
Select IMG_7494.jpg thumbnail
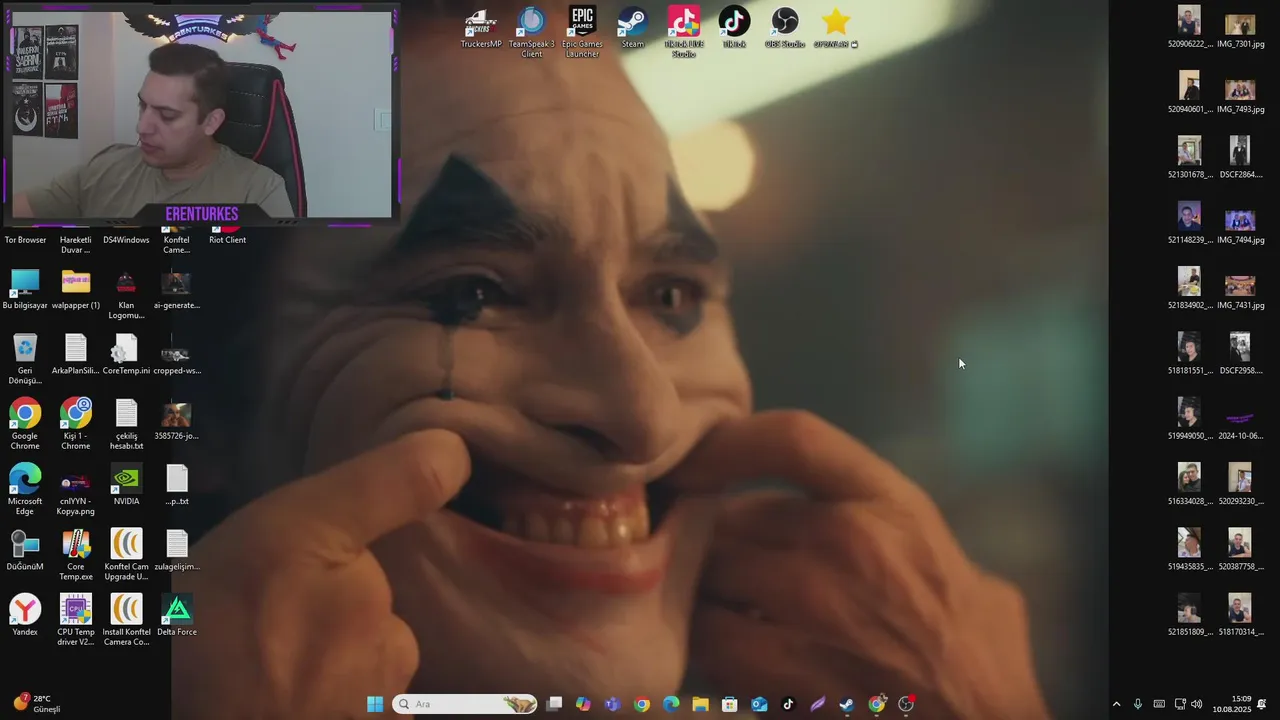pyautogui.click(x=1240, y=224)
